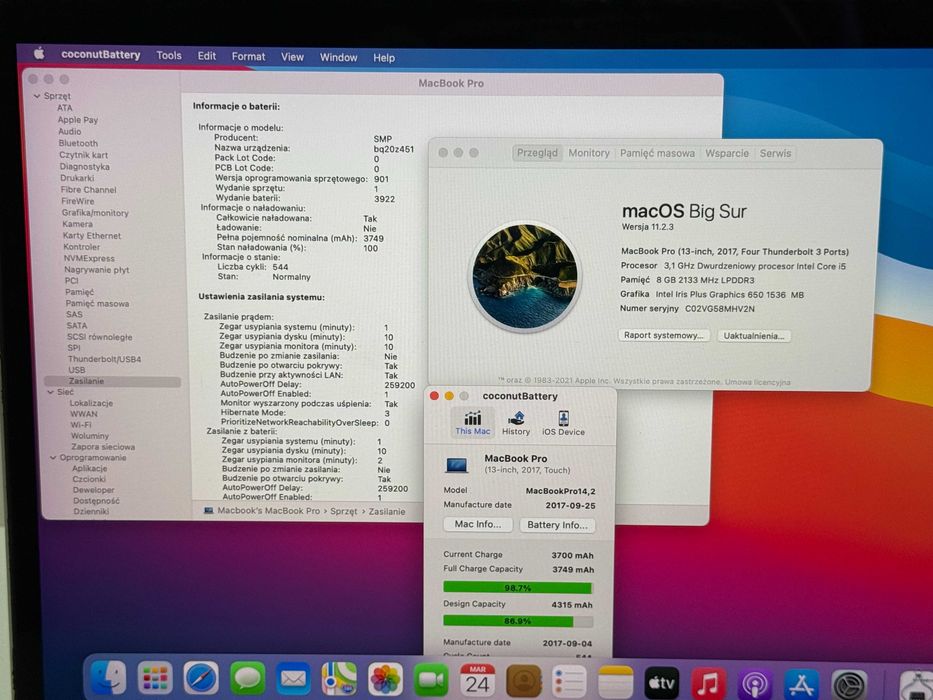The image size is (933, 700).
Task: Open Notes from the Dock
Action: click(616, 682)
